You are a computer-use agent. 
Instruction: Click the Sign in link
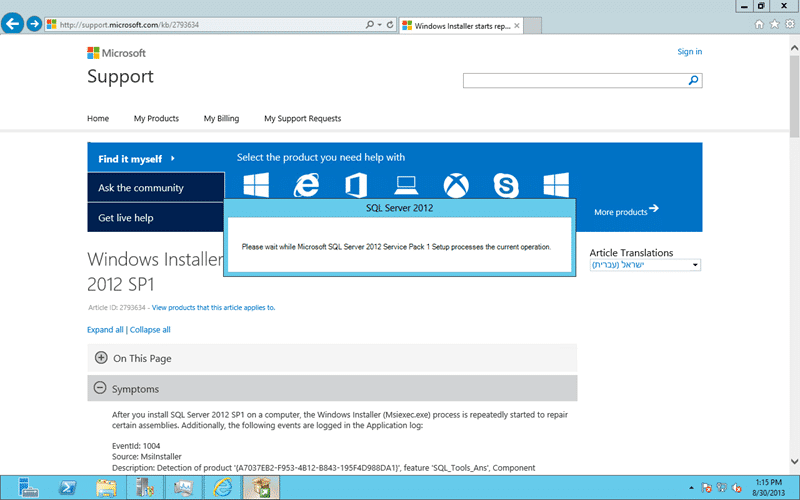pos(689,52)
